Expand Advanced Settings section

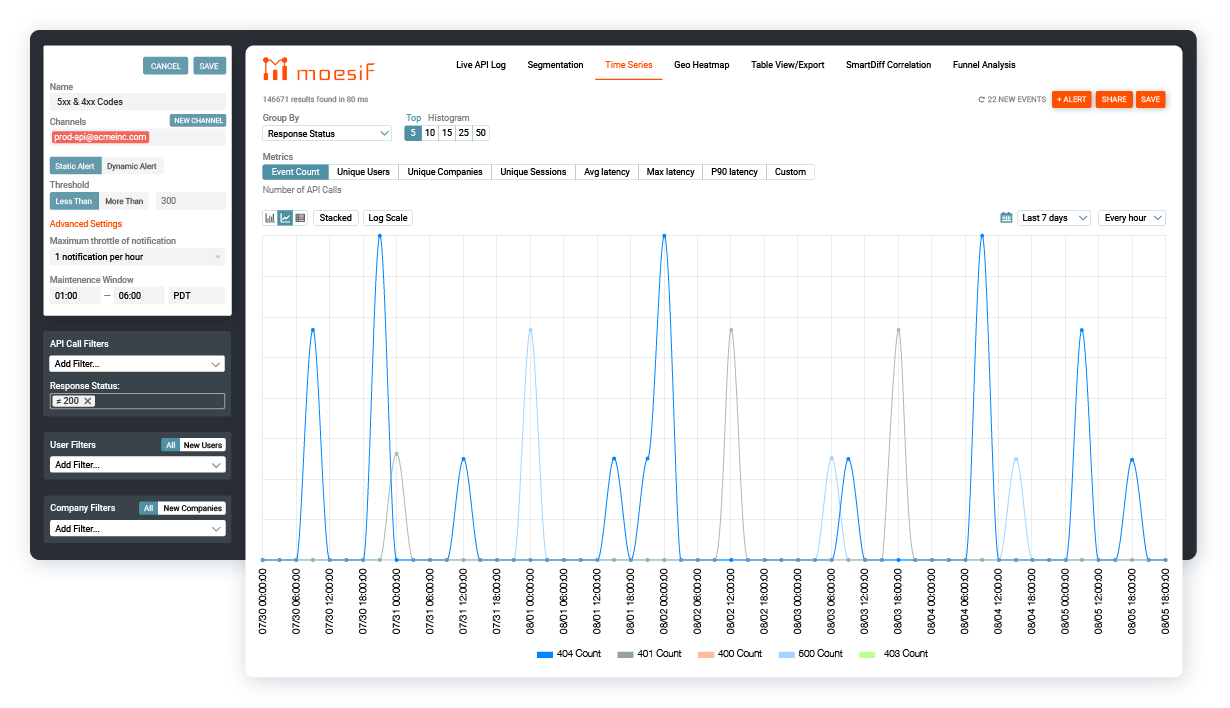86,224
